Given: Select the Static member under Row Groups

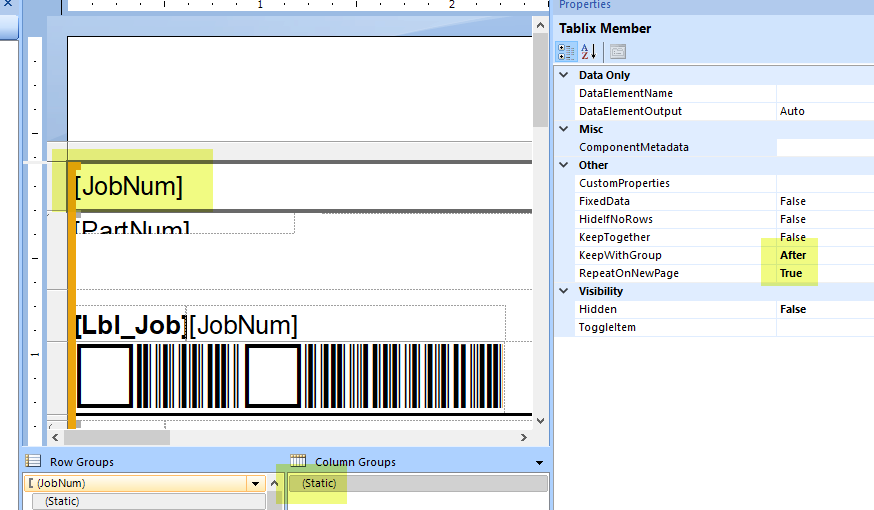Looking at the screenshot, I should point(149,501).
